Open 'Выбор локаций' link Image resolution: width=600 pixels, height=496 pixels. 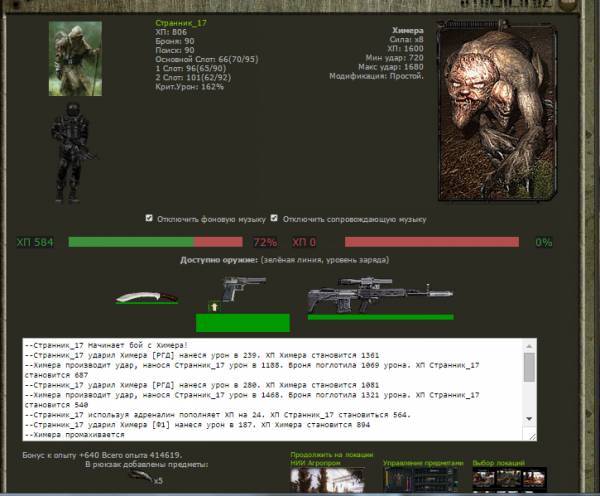click(x=496, y=463)
